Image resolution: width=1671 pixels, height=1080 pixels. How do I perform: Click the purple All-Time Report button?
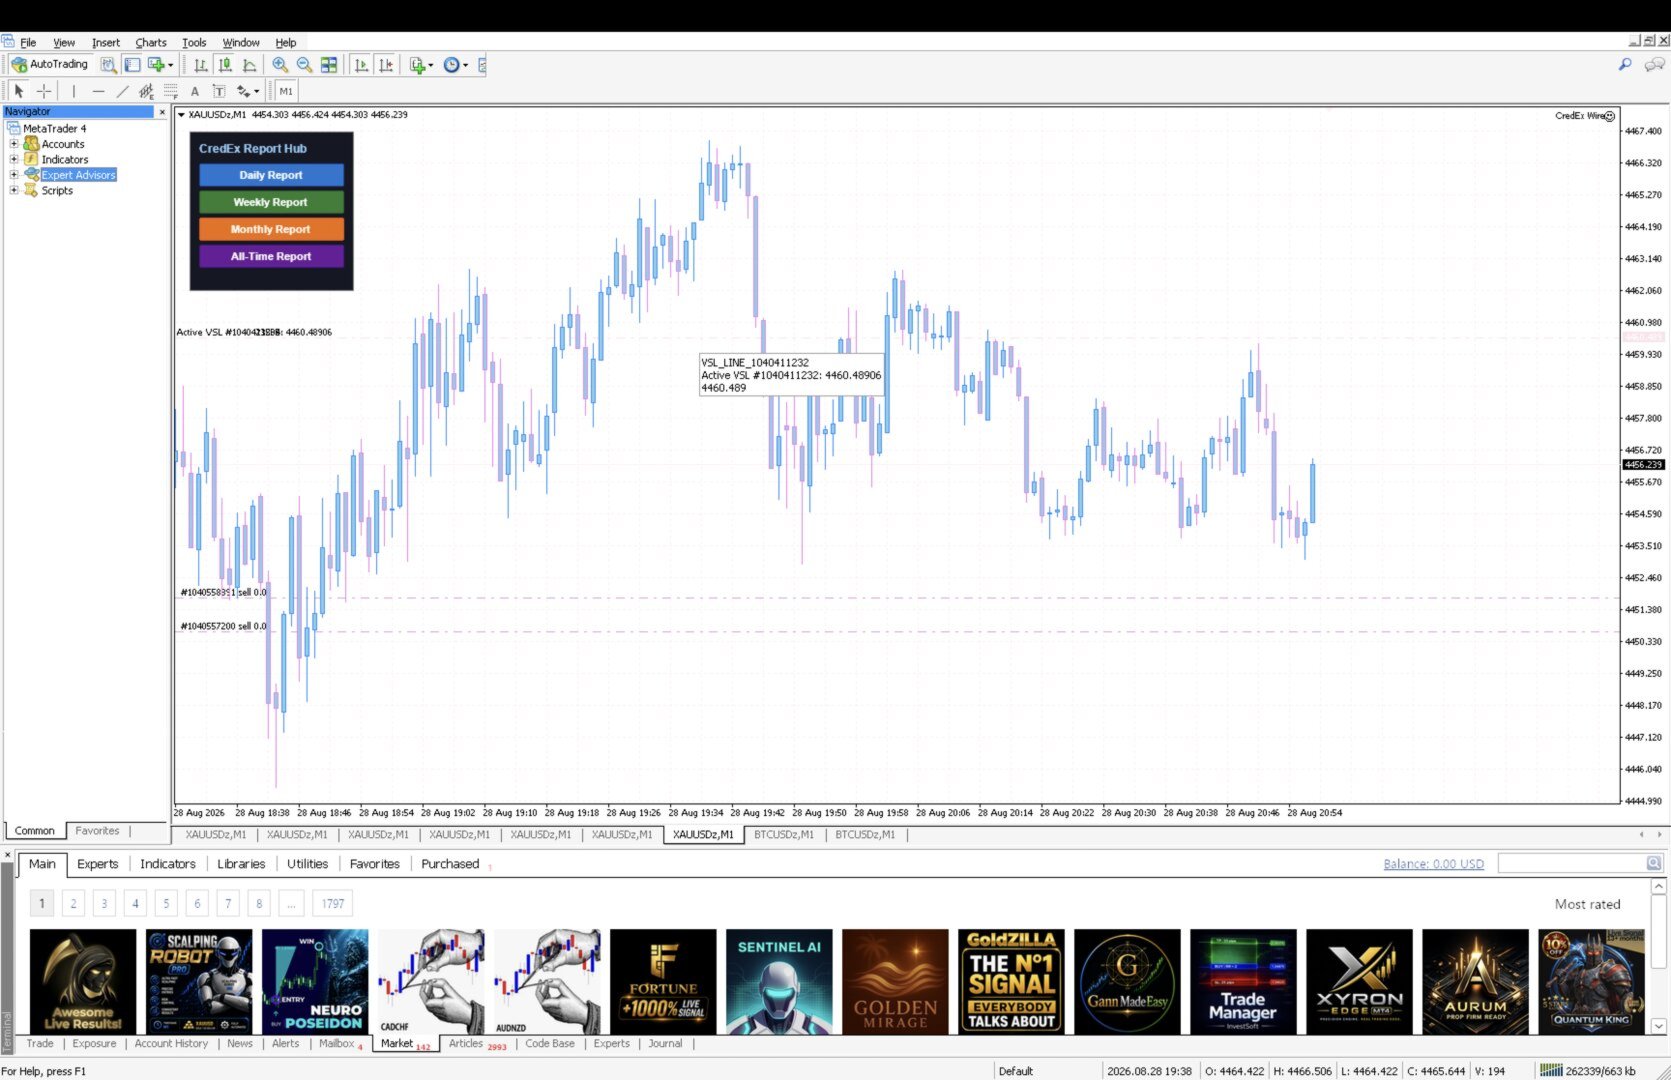271,256
